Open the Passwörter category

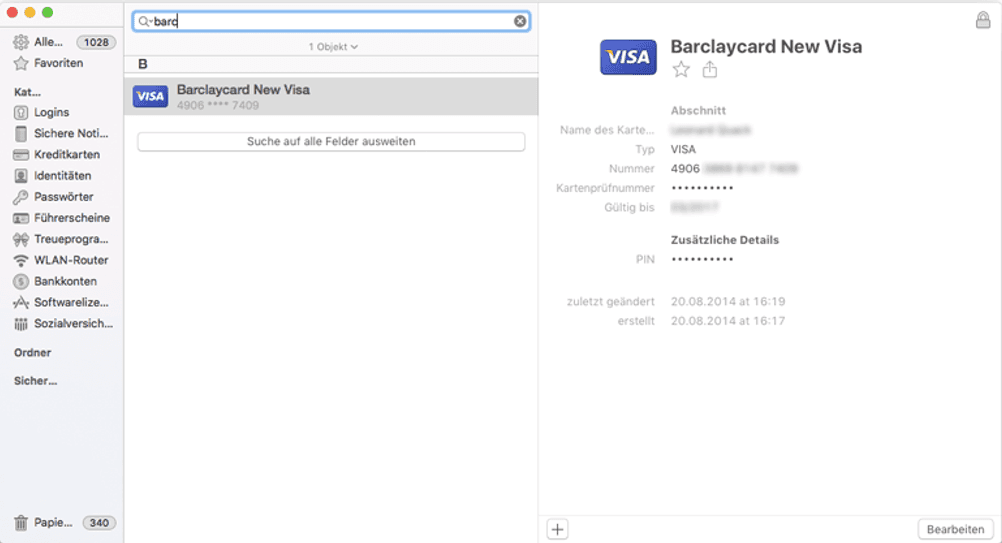64,197
